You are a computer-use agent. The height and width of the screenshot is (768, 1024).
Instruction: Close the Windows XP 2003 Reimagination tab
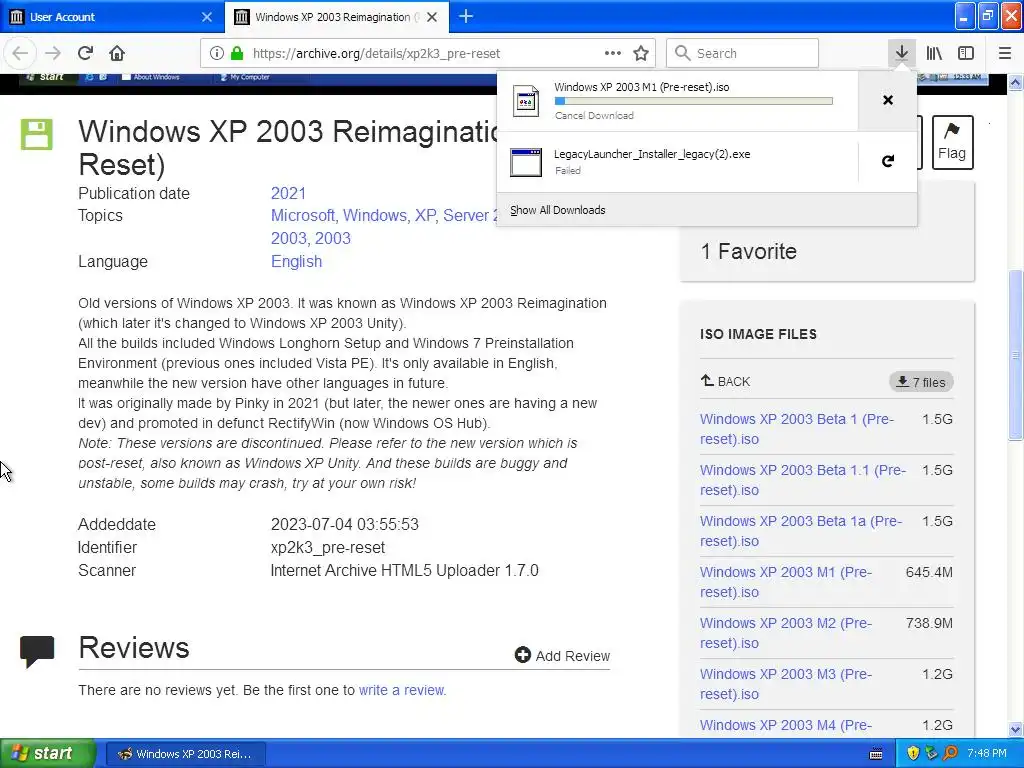coord(432,17)
